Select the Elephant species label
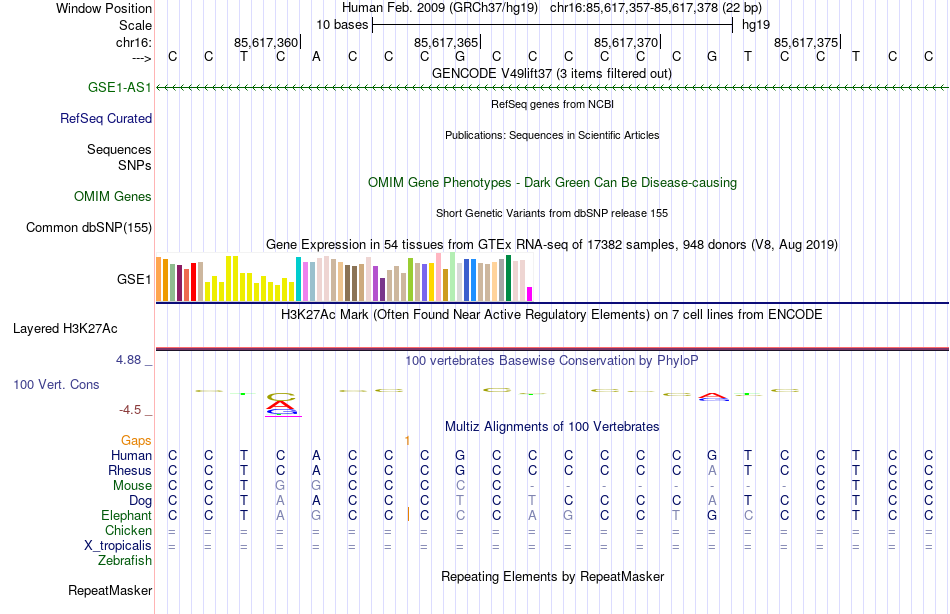The image size is (950, 614). click(x=126, y=515)
